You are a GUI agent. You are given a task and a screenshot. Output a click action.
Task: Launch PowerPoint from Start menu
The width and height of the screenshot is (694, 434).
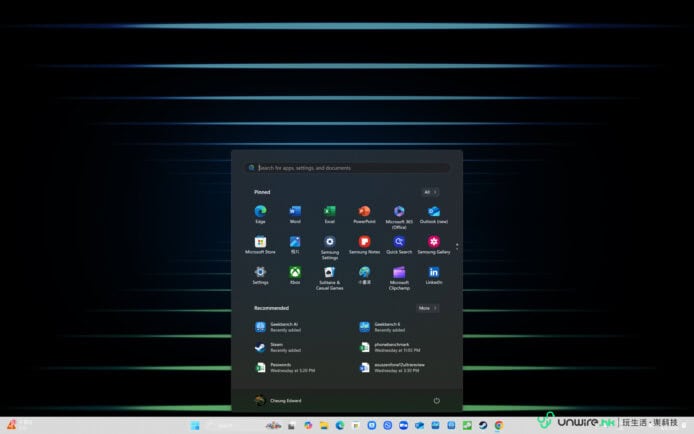364,212
